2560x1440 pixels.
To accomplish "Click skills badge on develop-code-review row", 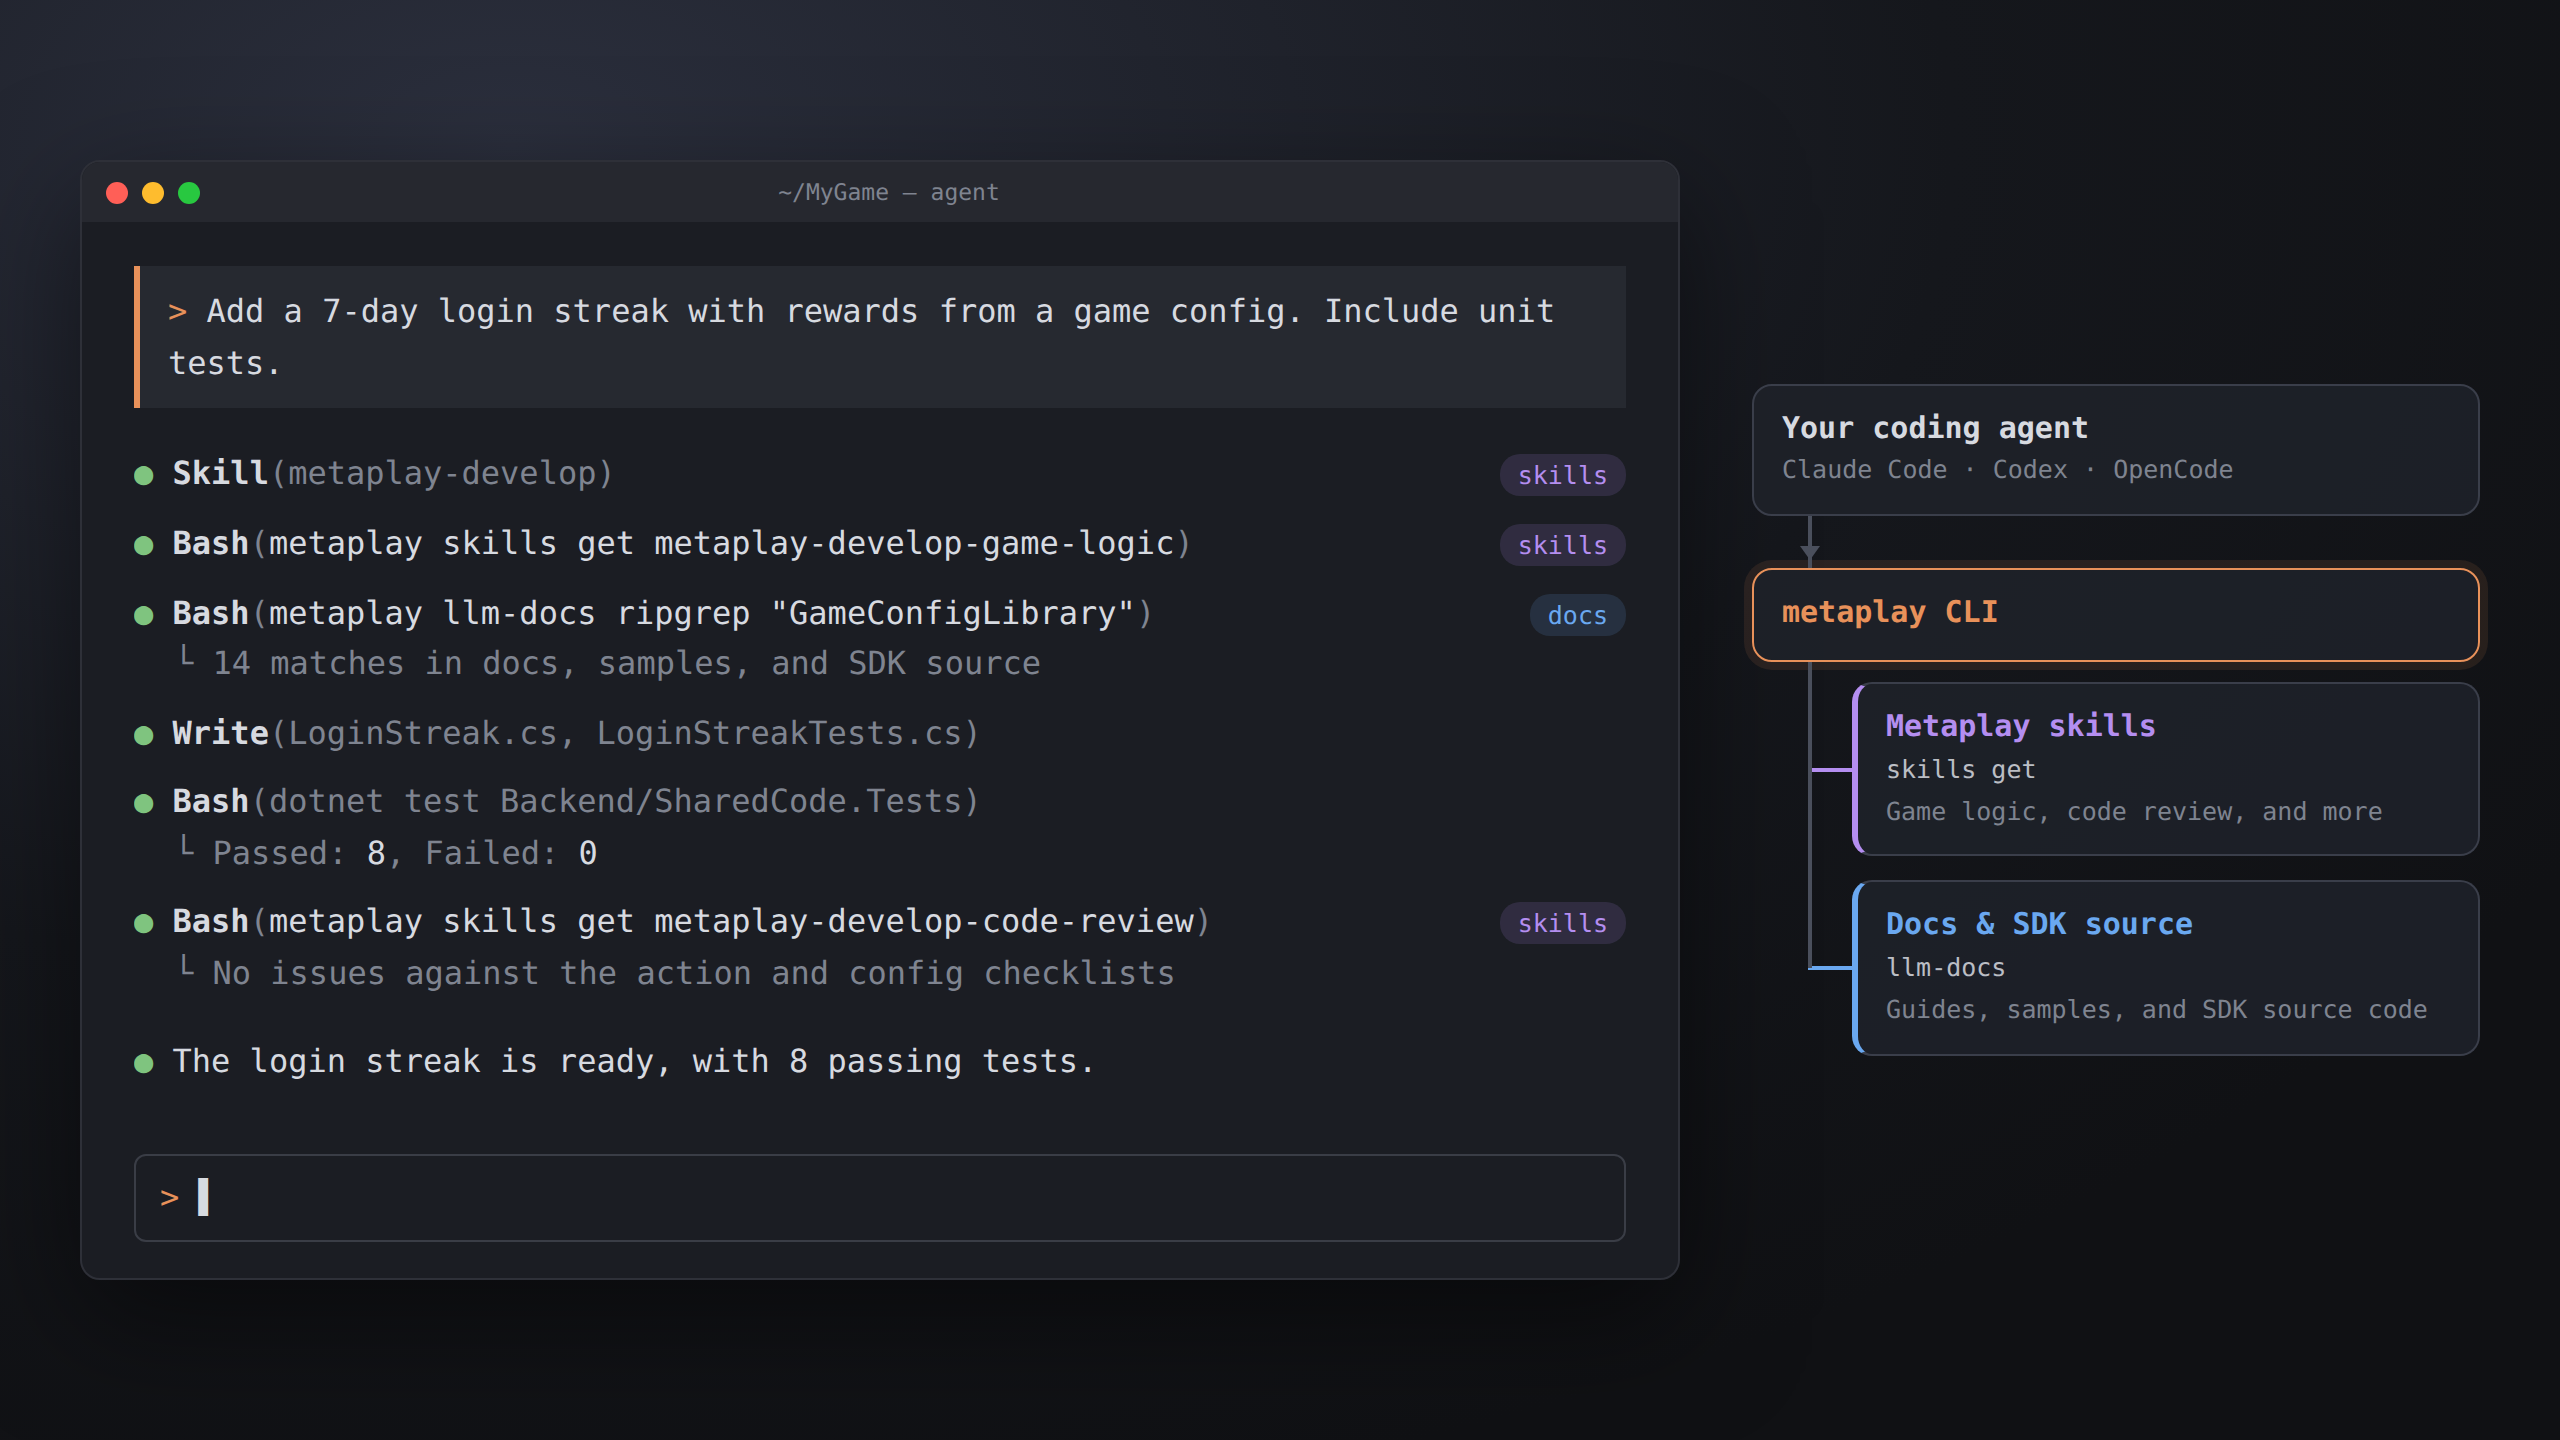I will [1562, 923].
